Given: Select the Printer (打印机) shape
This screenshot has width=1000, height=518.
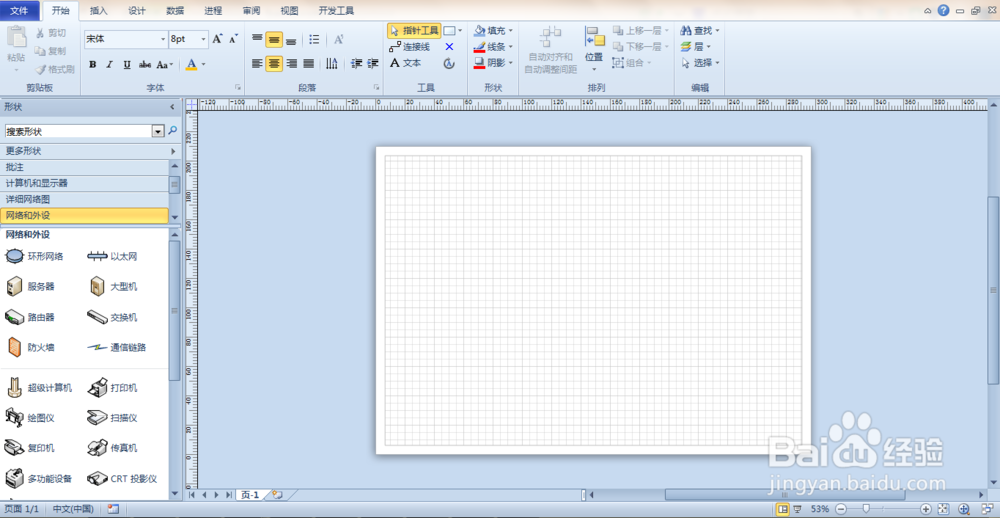Looking at the screenshot, I should (113, 388).
